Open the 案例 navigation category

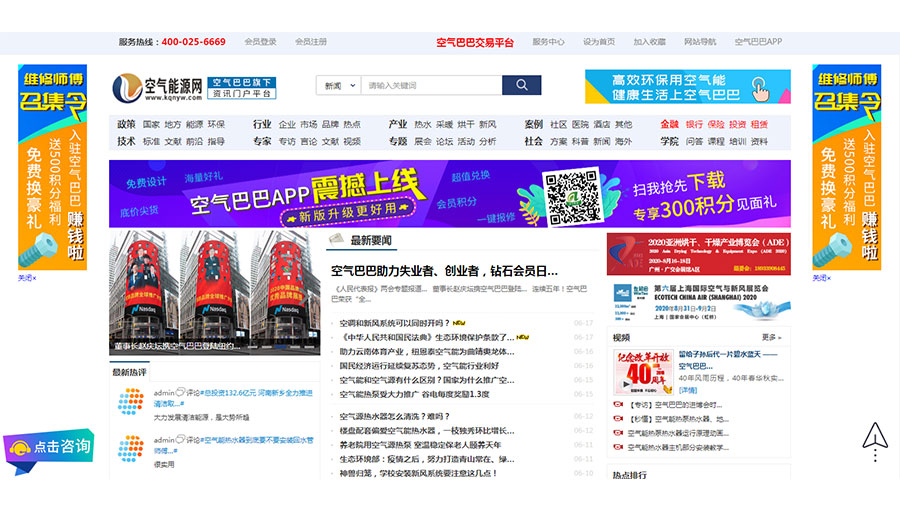pos(533,124)
